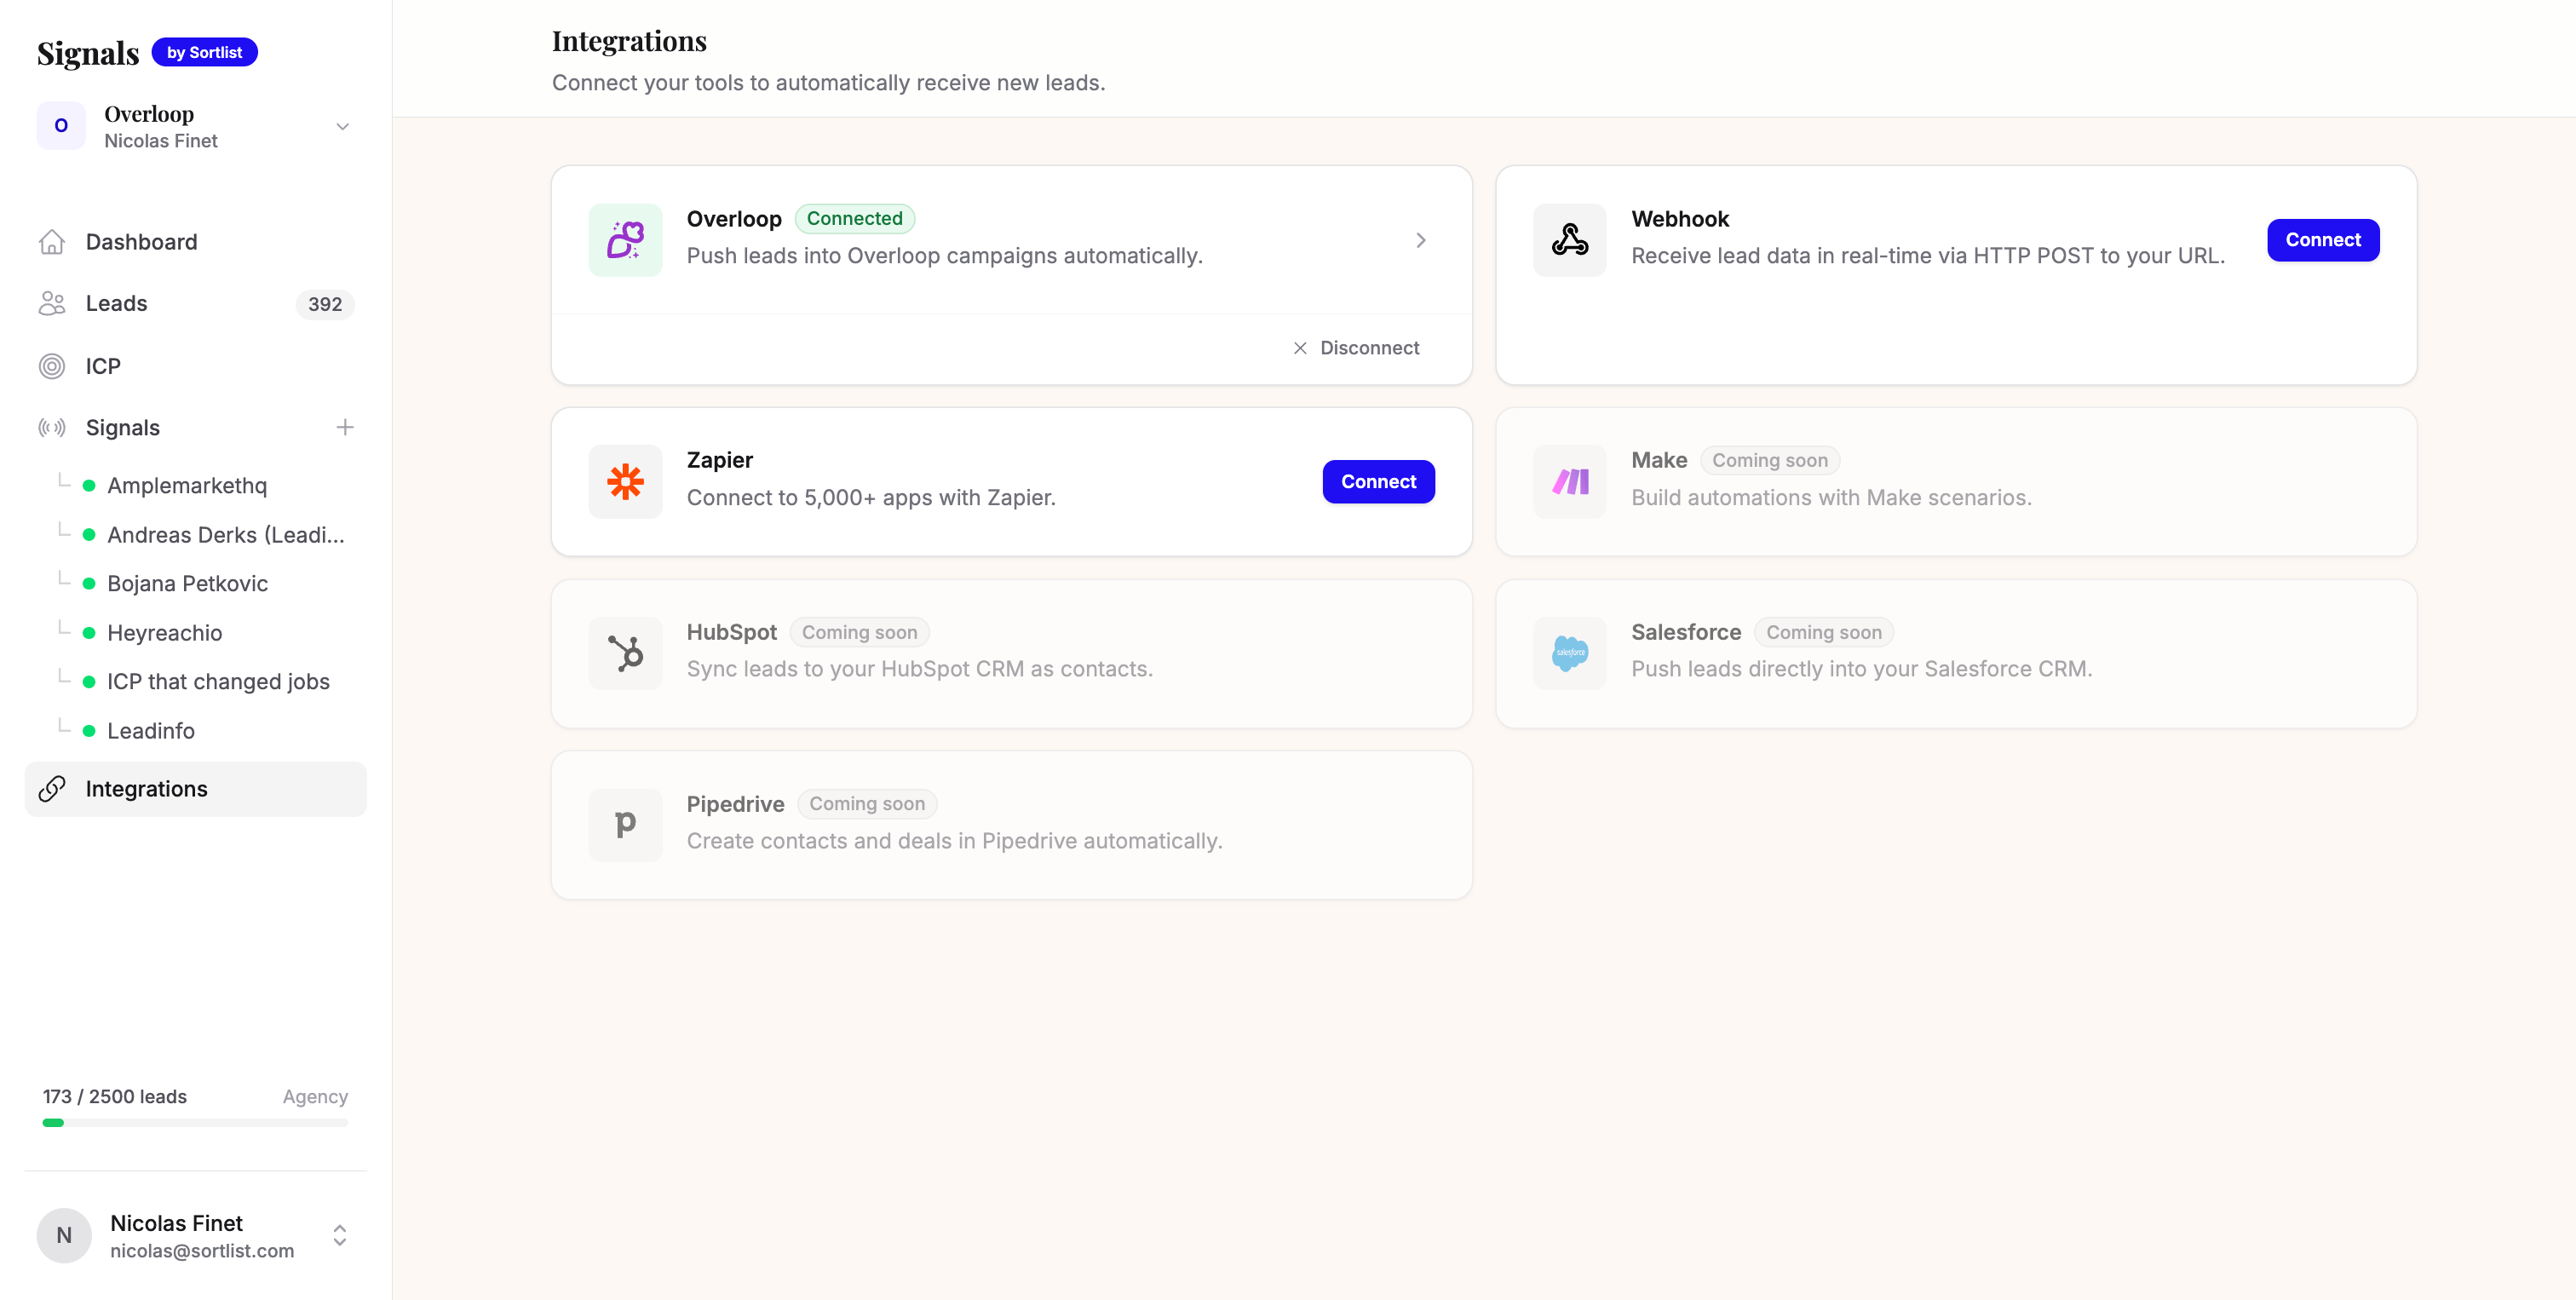Expand the Overloop workspace switcher chevron
The image size is (2576, 1300).
(x=343, y=127)
